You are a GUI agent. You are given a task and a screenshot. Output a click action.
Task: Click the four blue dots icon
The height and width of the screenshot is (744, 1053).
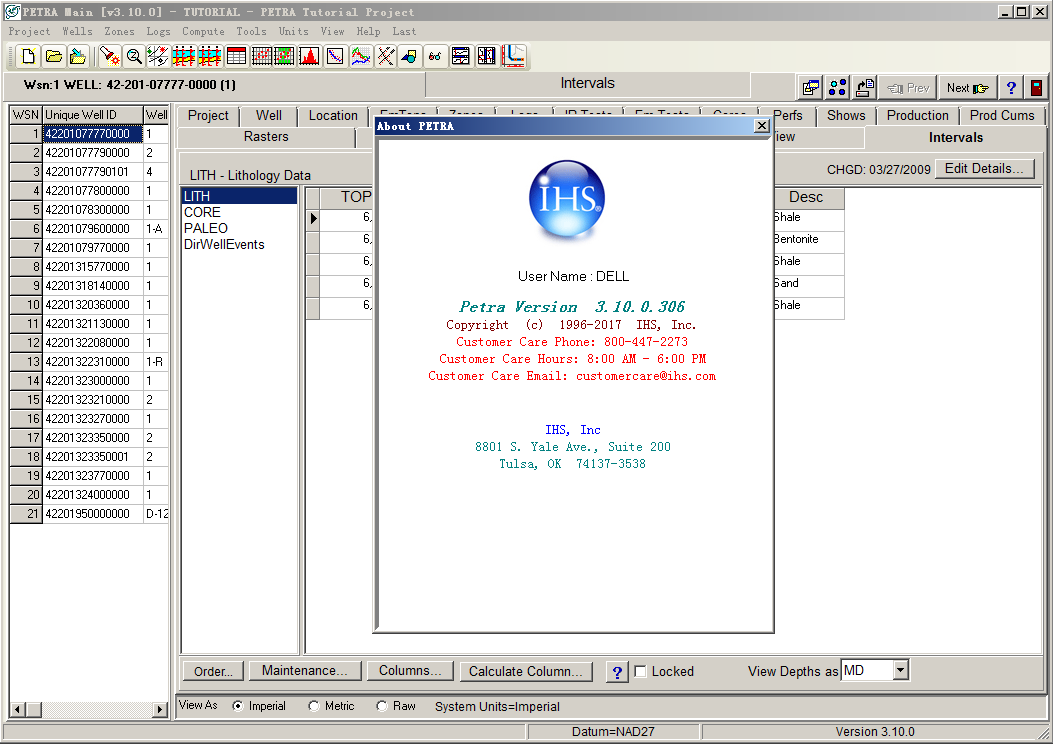[x=837, y=87]
